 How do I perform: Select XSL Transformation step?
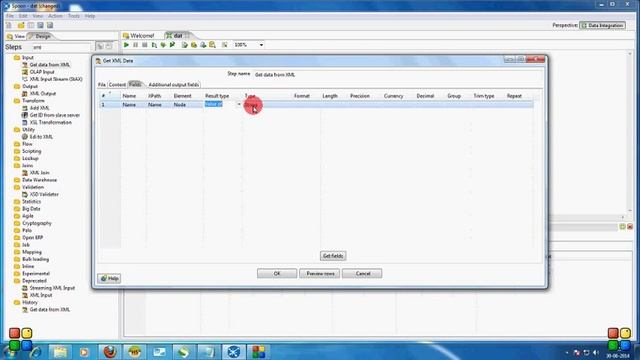click(x=50, y=122)
